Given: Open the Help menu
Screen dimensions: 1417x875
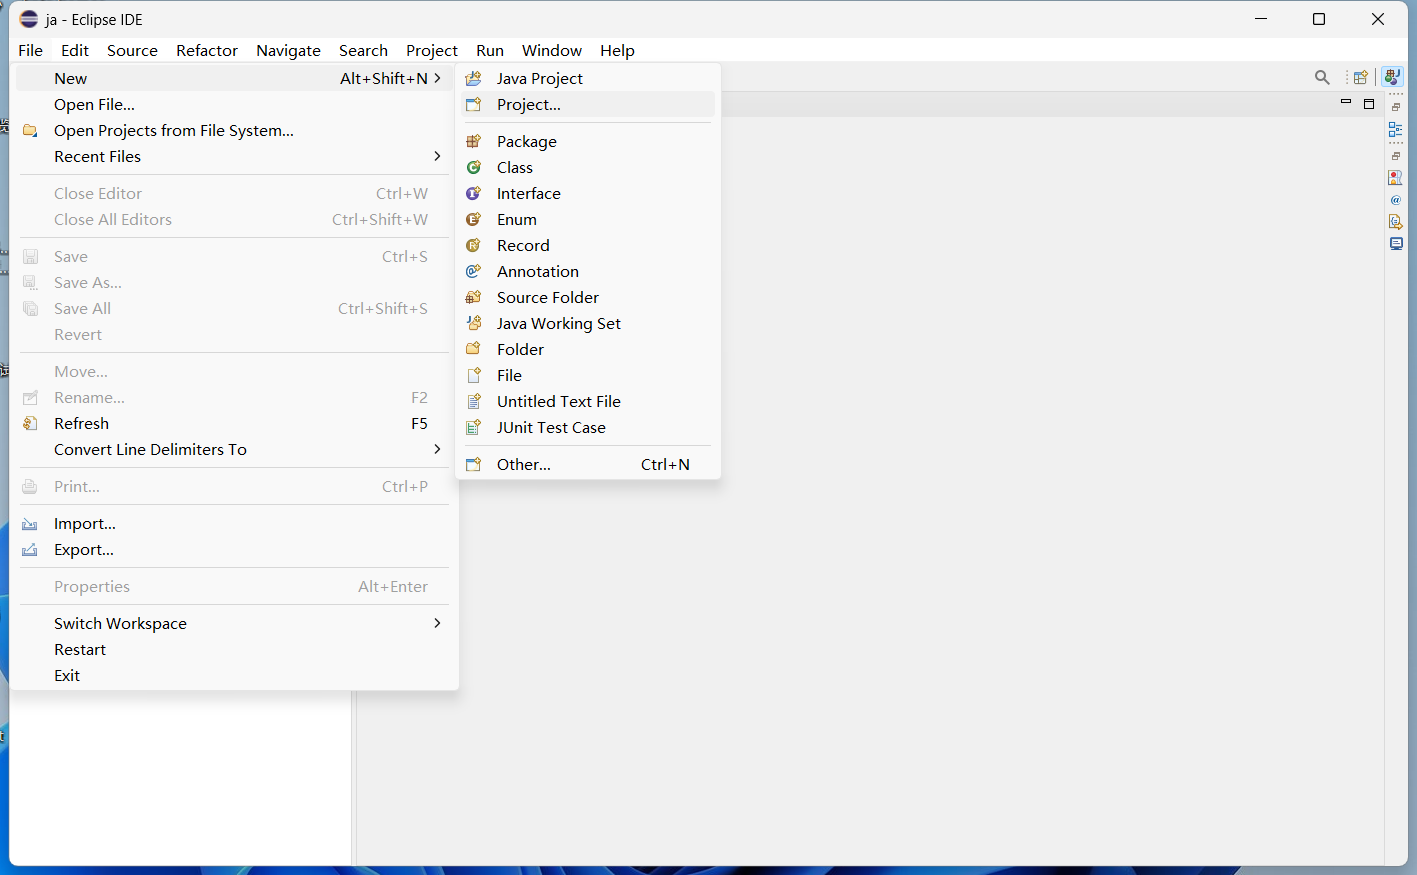Looking at the screenshot, I should (617, 50).
